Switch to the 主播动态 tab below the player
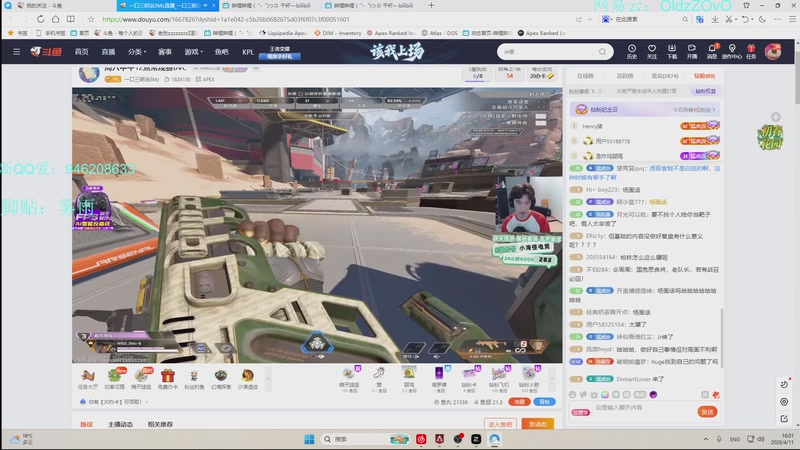This screenshot has height=450, width=800. [x=120, y=424]
